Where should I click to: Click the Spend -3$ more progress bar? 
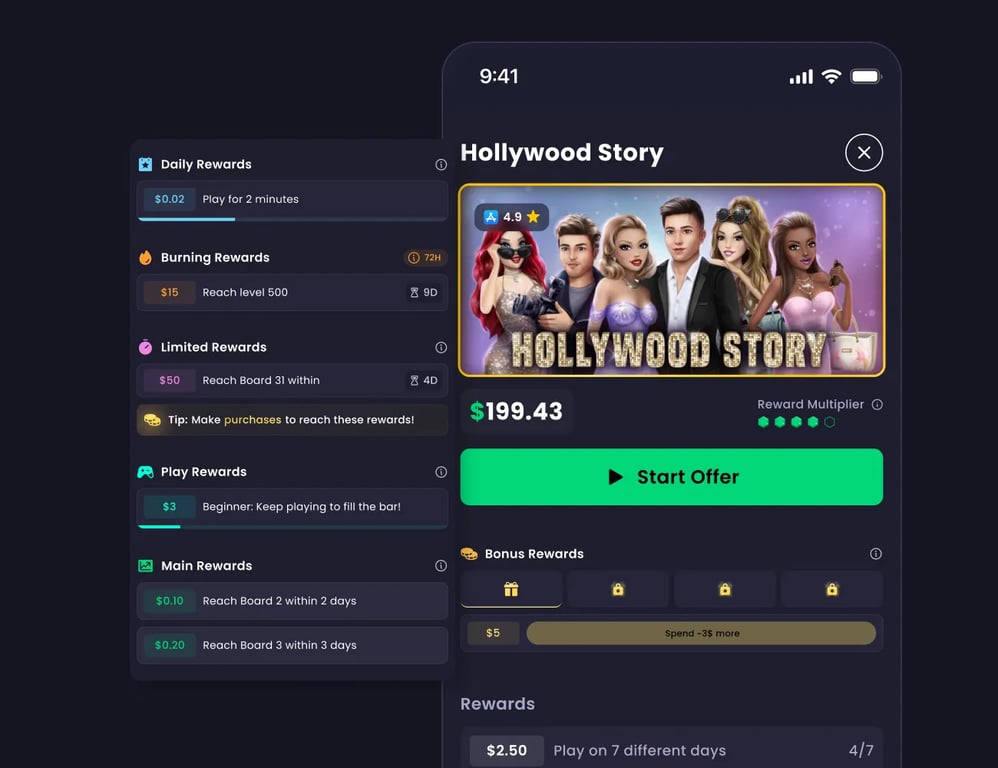pos(701,633)
